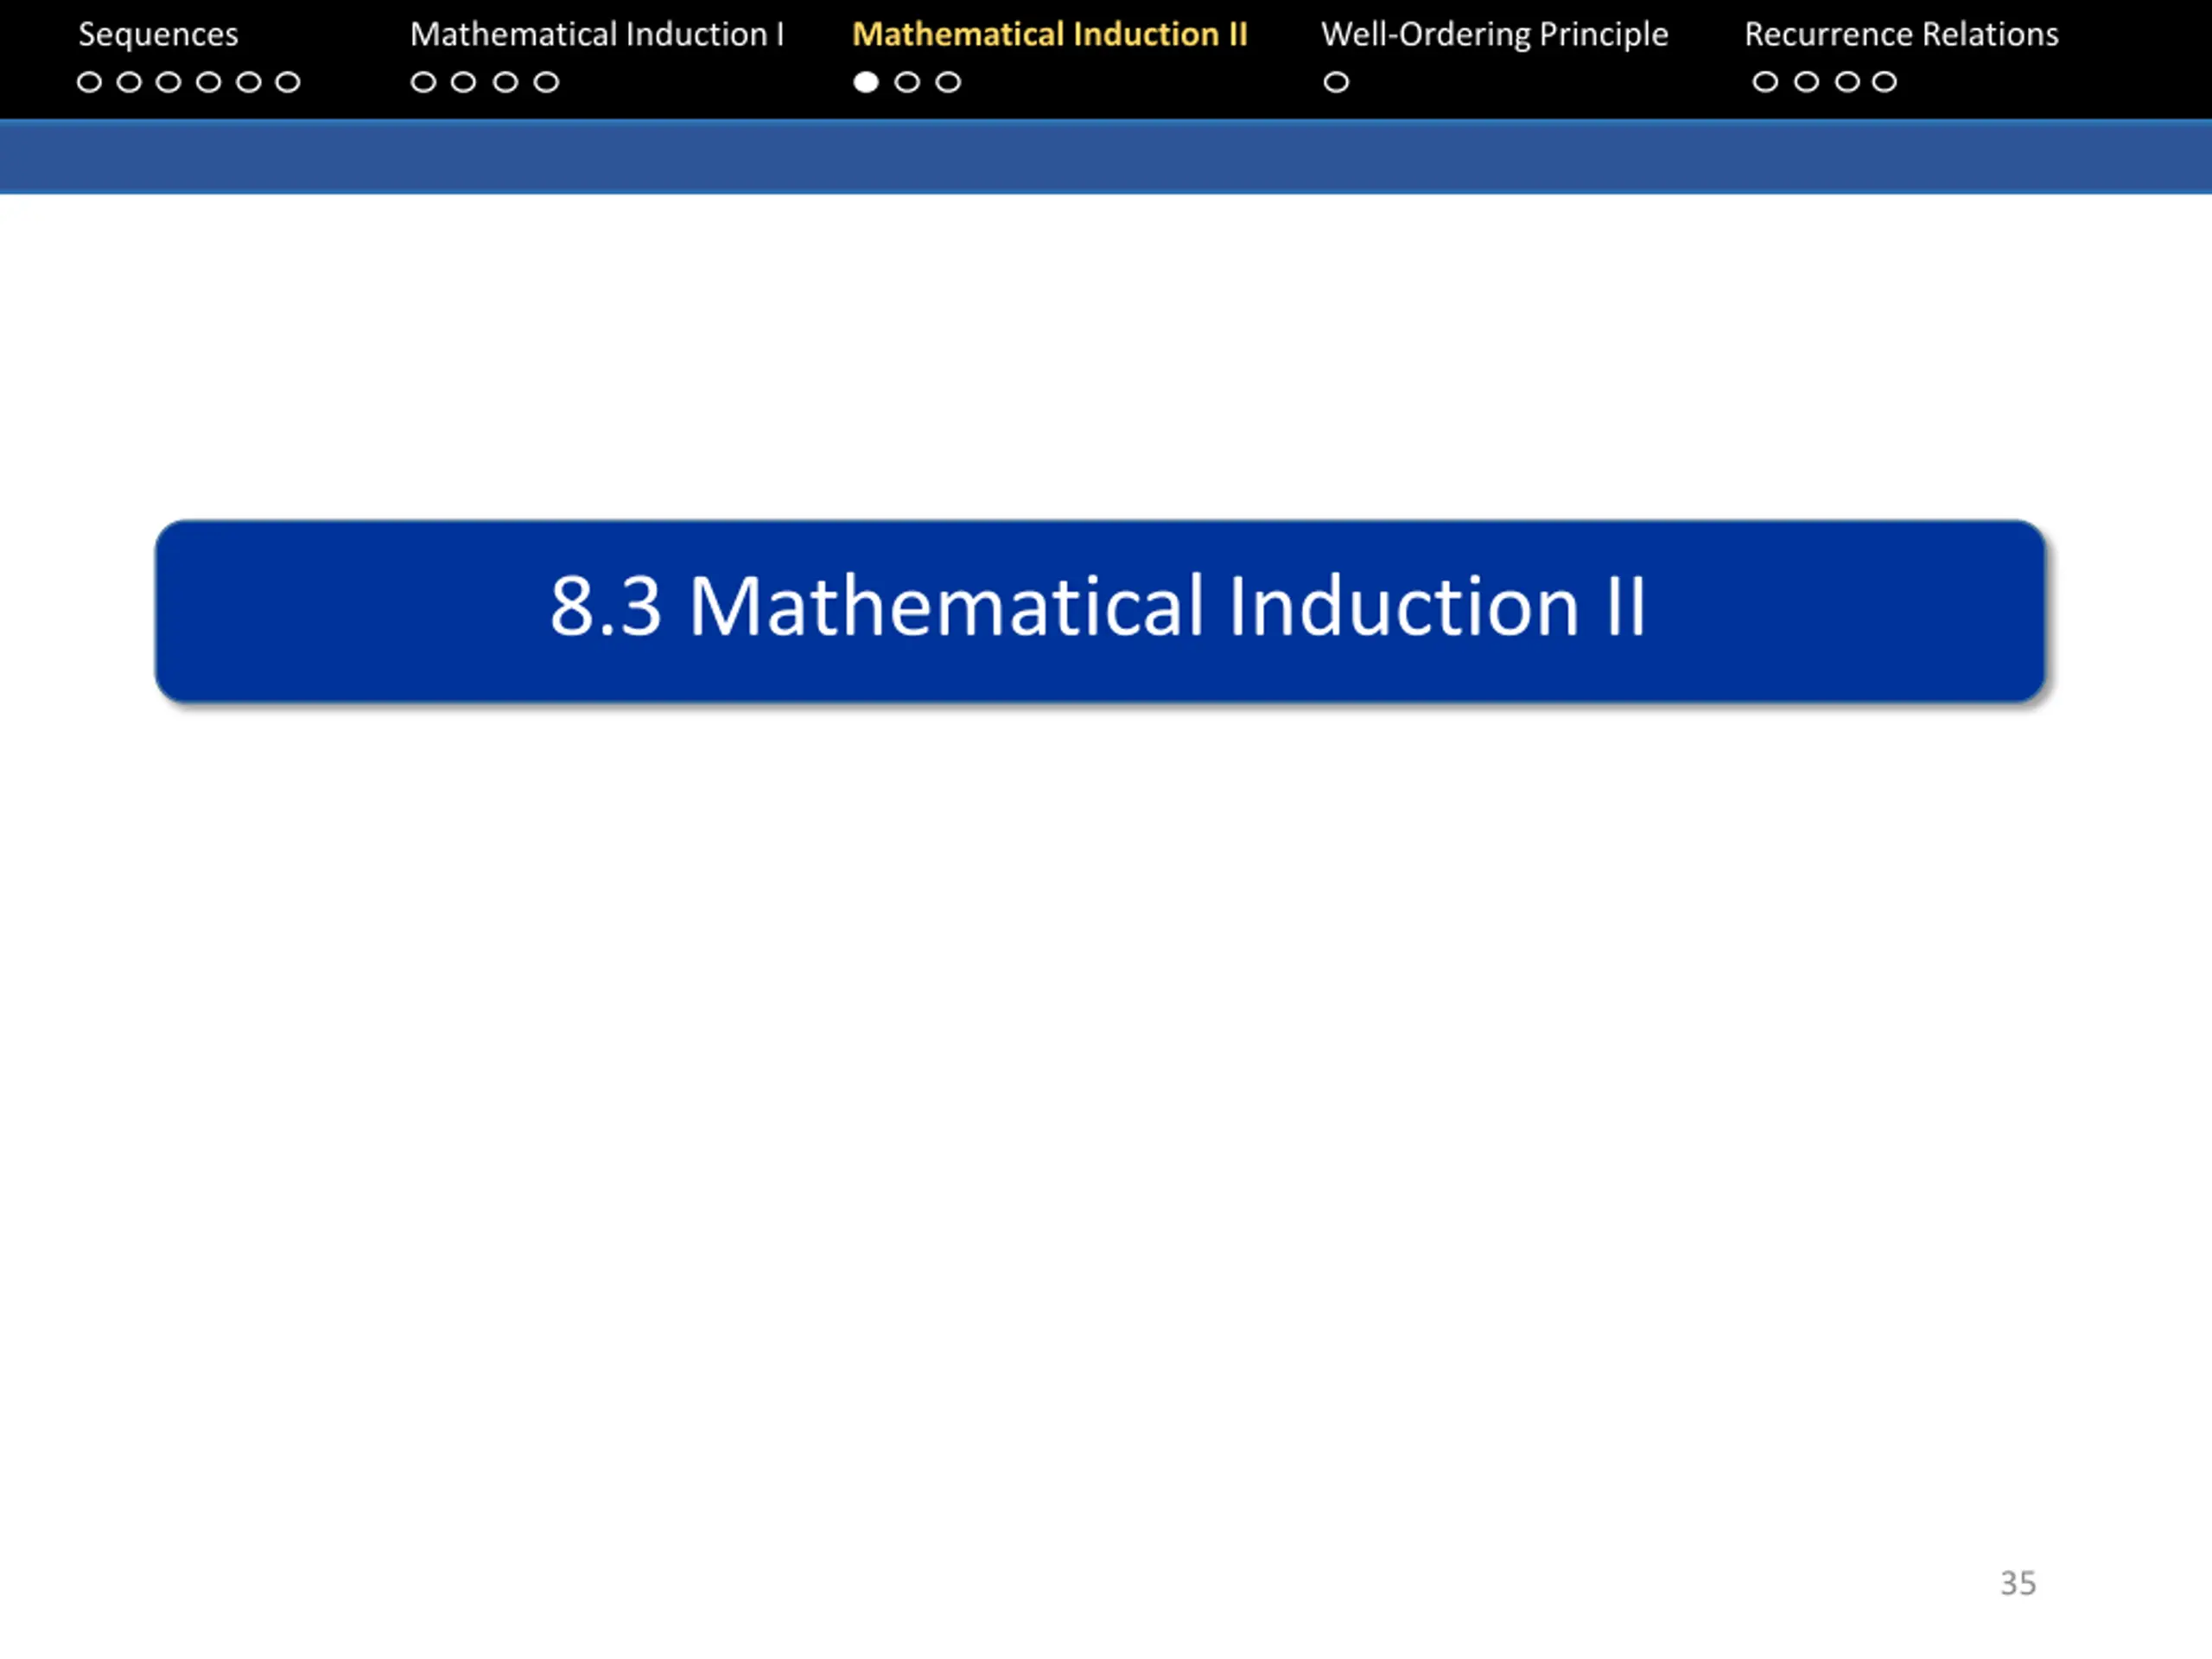Viewport: 2212px width, 1659px height.
Task: Select third dot under Recurrence Relations
Action: [1847, 82]
